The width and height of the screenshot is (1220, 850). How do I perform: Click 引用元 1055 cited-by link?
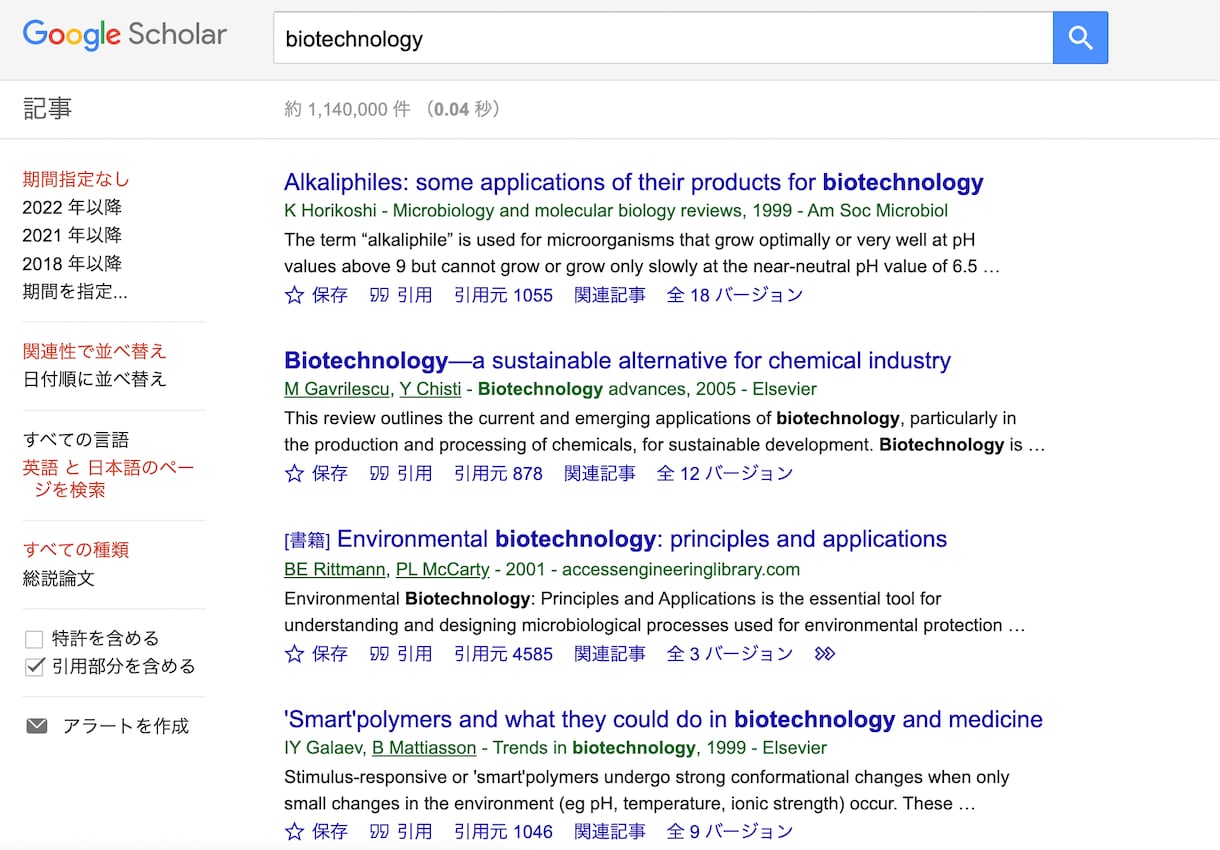pos(503,295)
